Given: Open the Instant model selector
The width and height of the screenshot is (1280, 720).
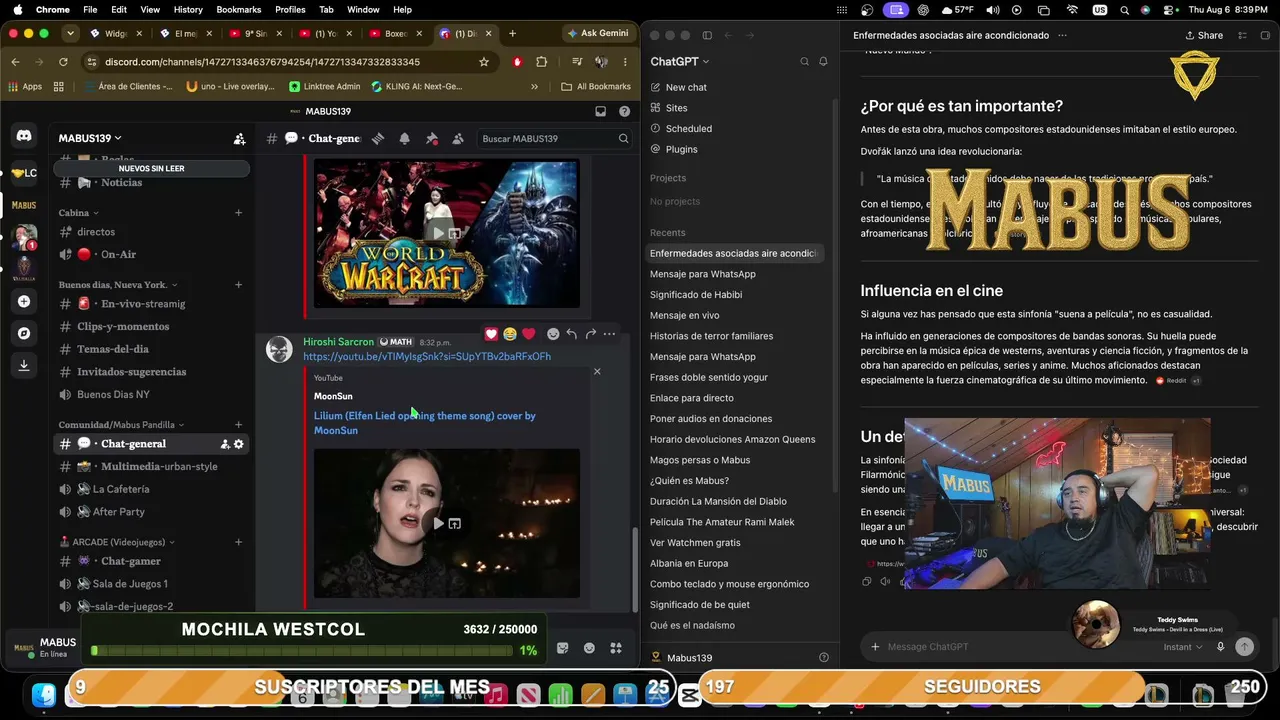Looking at the screenshot, I should click(1183, 647).
